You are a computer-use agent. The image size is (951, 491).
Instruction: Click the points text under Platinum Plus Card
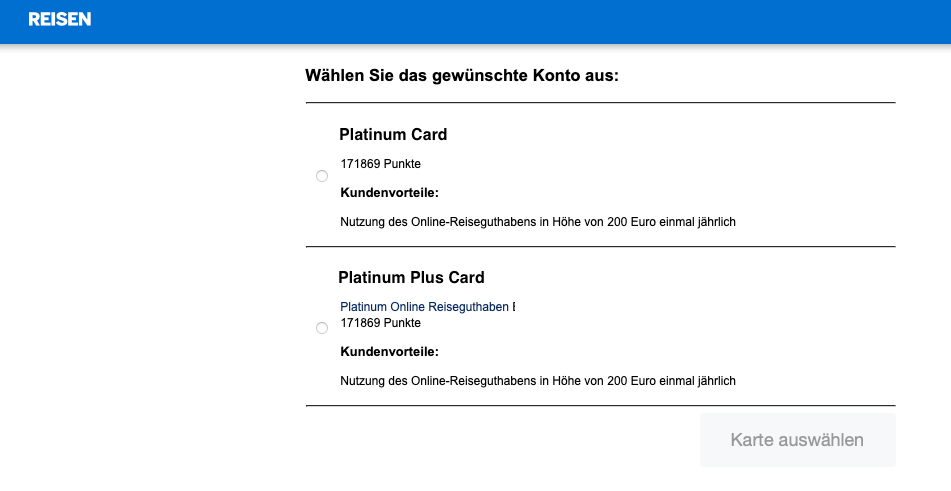point(380,323)
